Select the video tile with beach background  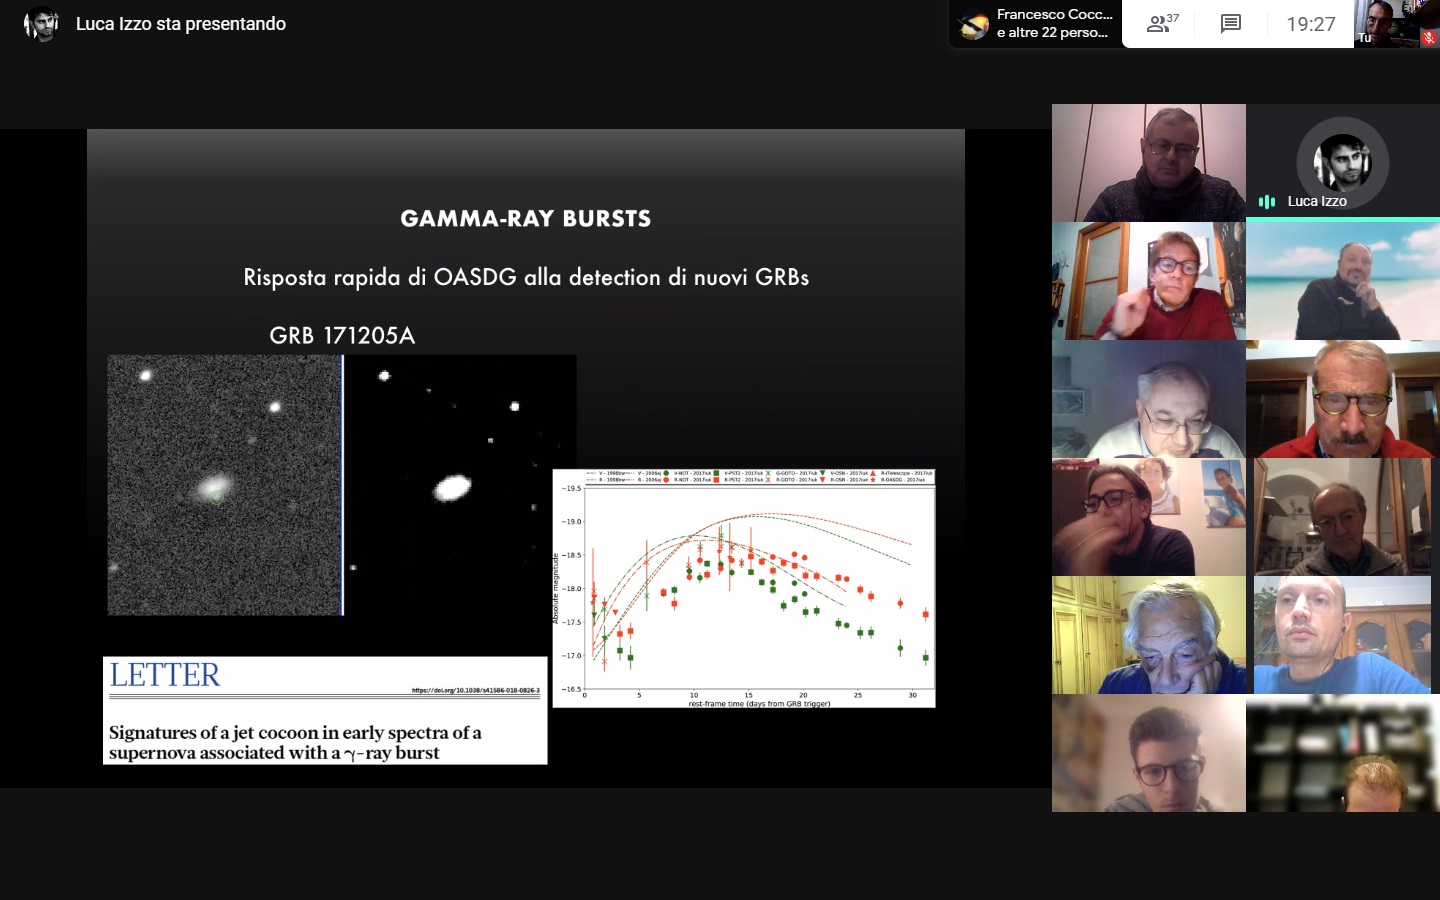pos(1343,281)
